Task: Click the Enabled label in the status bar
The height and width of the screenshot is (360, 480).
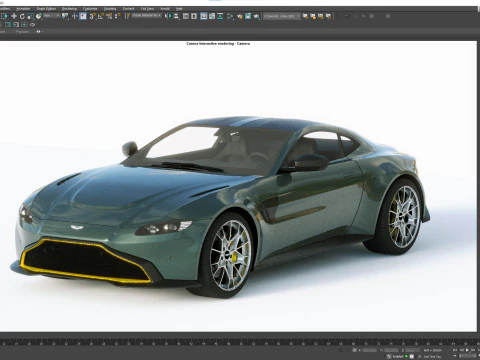Action: point(398,356)
